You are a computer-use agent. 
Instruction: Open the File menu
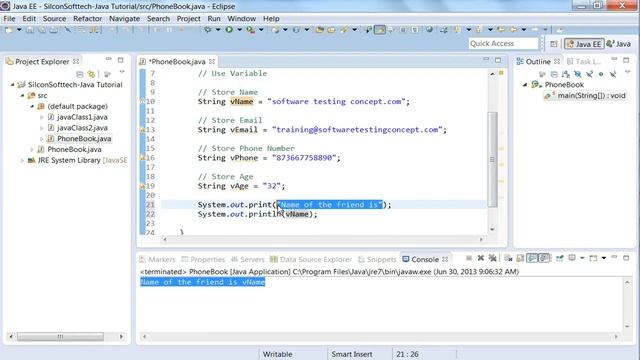[9, 19]
